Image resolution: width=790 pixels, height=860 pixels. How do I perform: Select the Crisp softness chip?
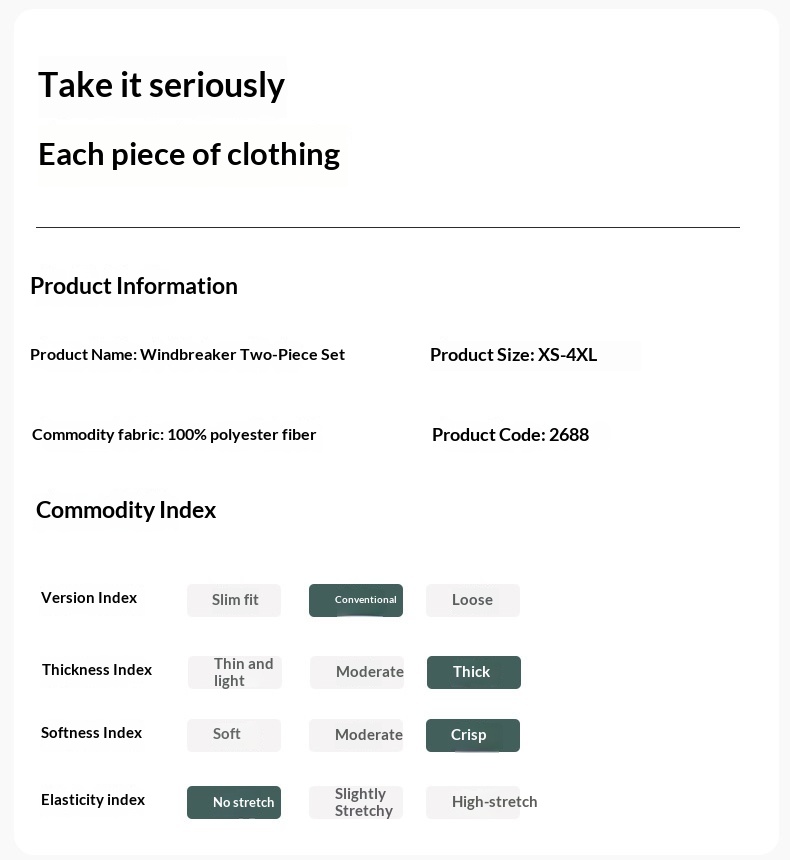(x=472, y=735)
